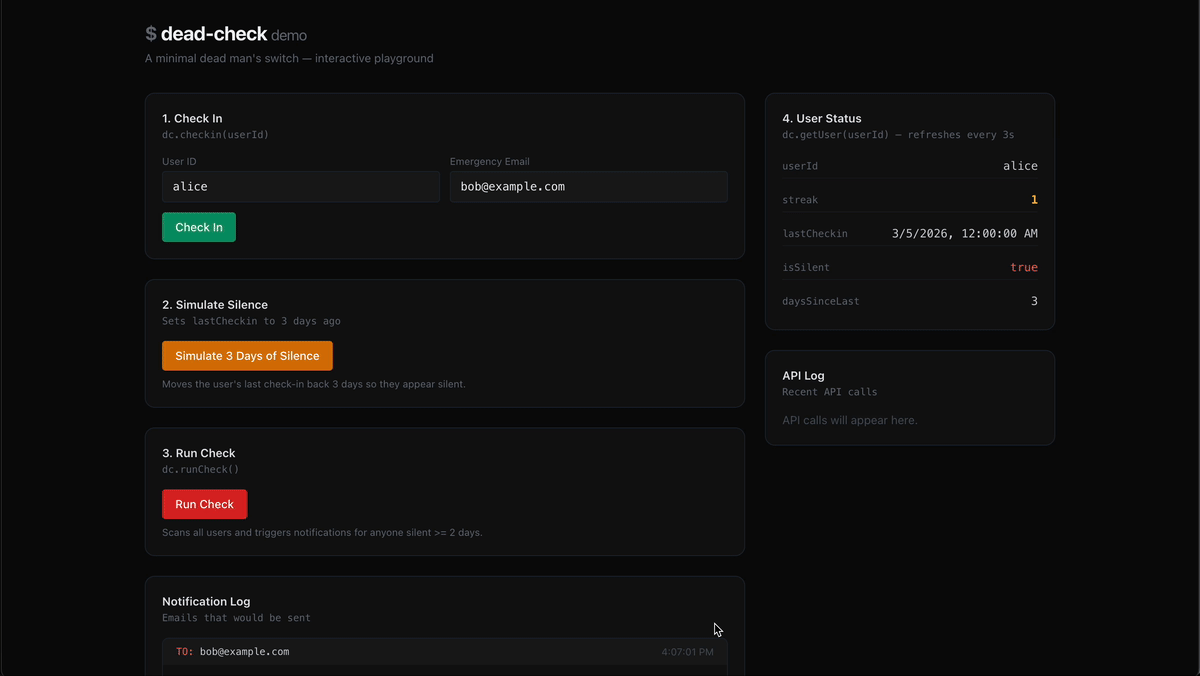This screenshot has width=1200, height=676.
Task: Click the daysSinceLast value 3
Action: [x=1034, y=301]
